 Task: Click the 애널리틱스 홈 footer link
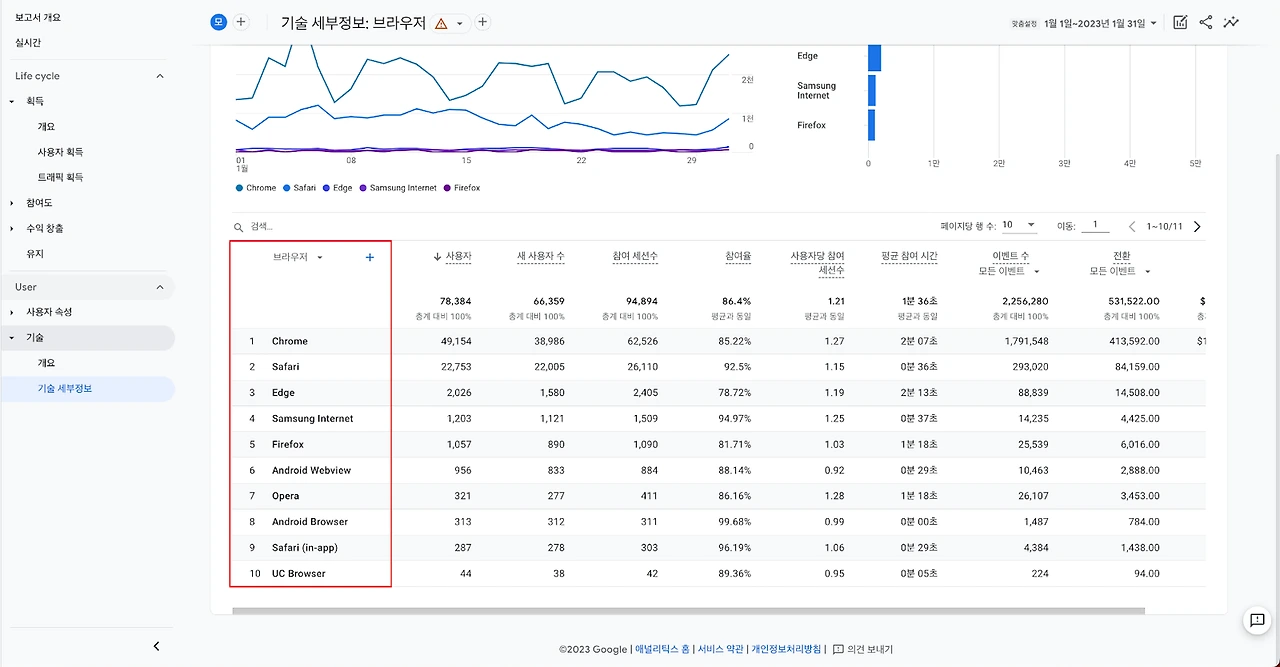(662, 649)
